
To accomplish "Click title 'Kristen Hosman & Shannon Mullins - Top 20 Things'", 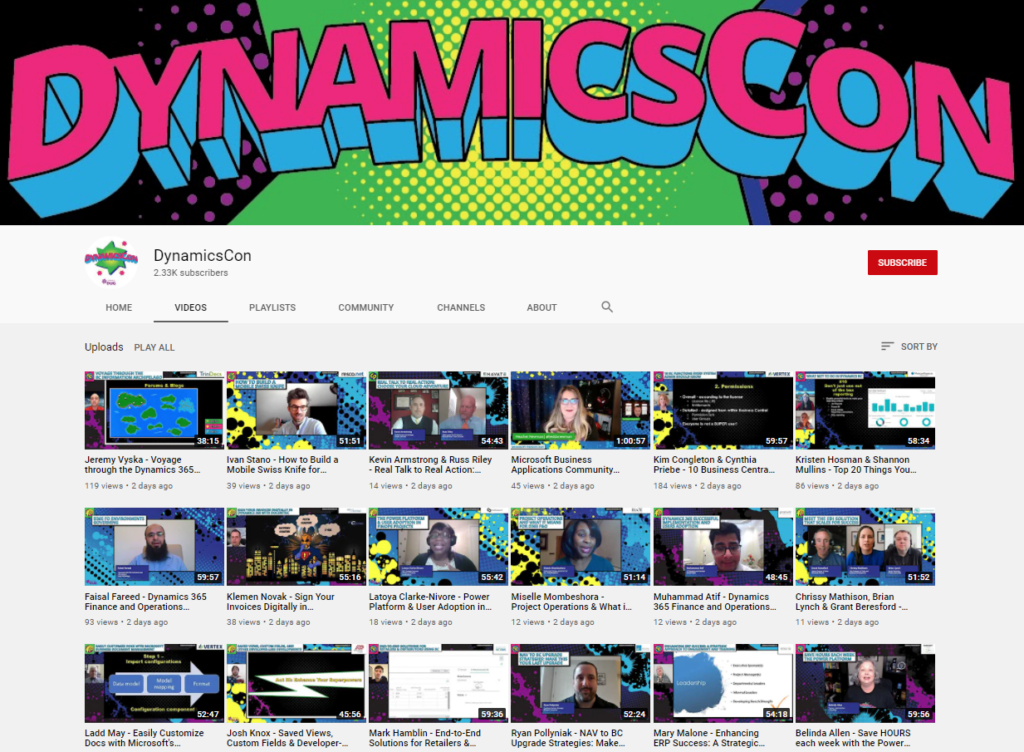I will (856, 465).
